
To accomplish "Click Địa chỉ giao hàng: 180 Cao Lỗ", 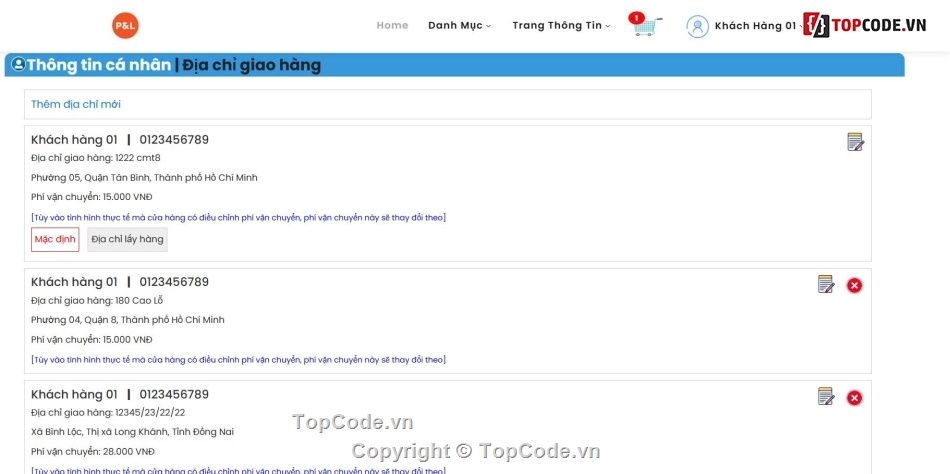I will [x=97, y=301].
